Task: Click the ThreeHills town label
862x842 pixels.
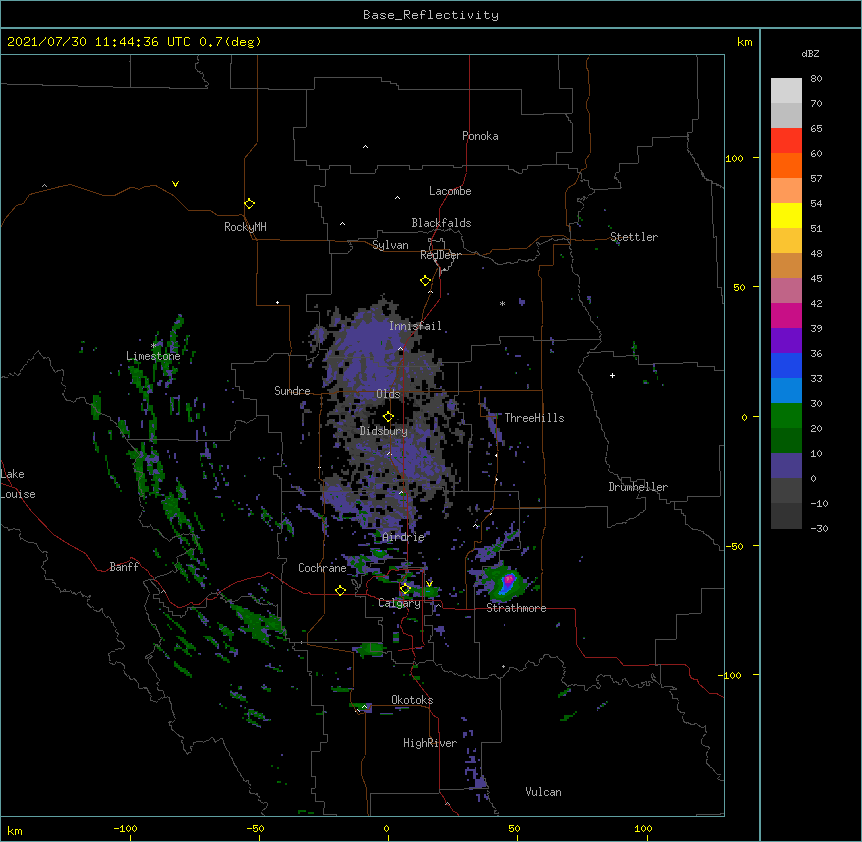Action: coord(534,418)
